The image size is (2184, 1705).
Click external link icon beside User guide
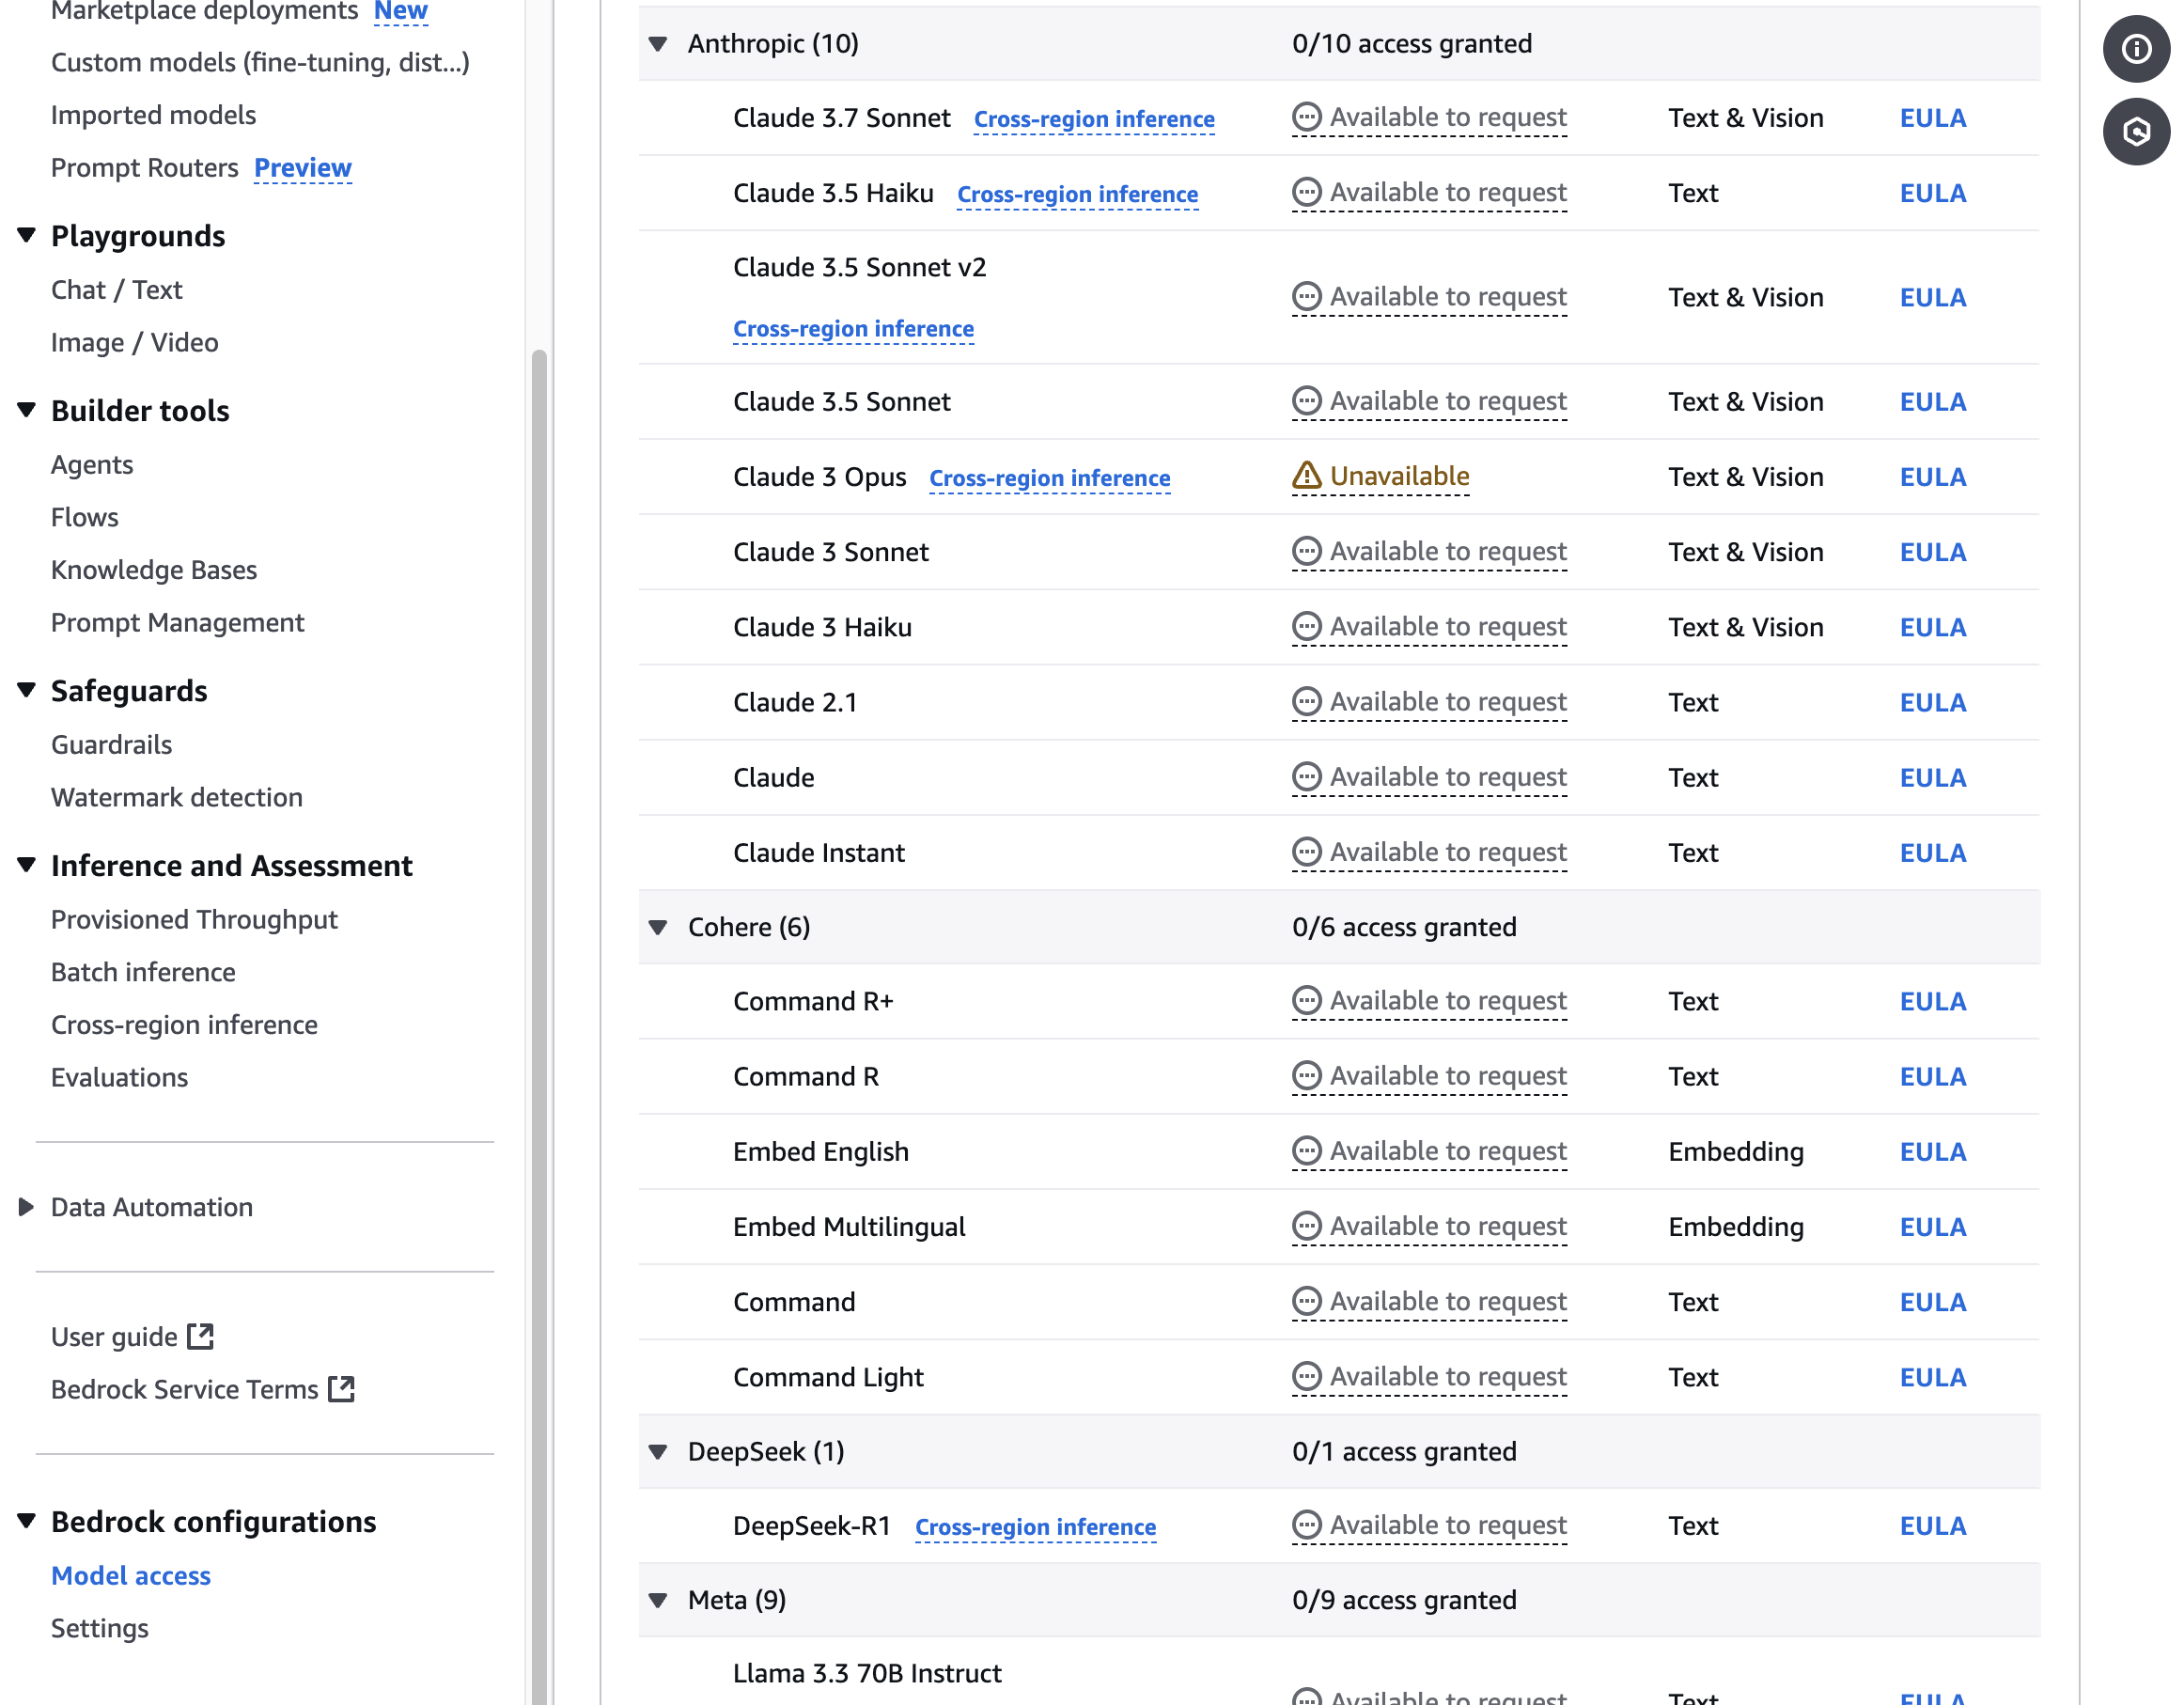[x=201, y=1336]
